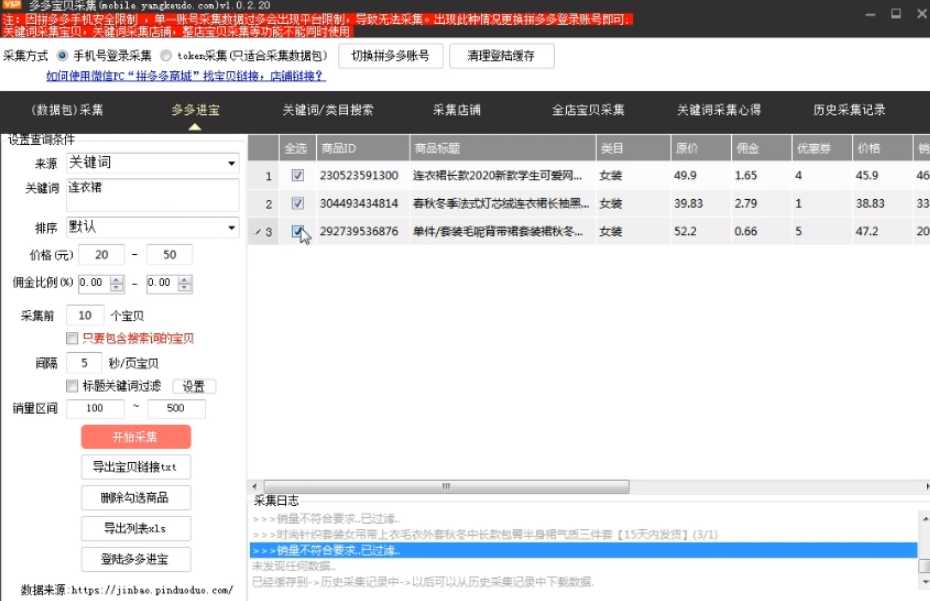Uncheck the checkbox for product 304493434814
This screenshot has width=930, height=601.
click(298, 203)
